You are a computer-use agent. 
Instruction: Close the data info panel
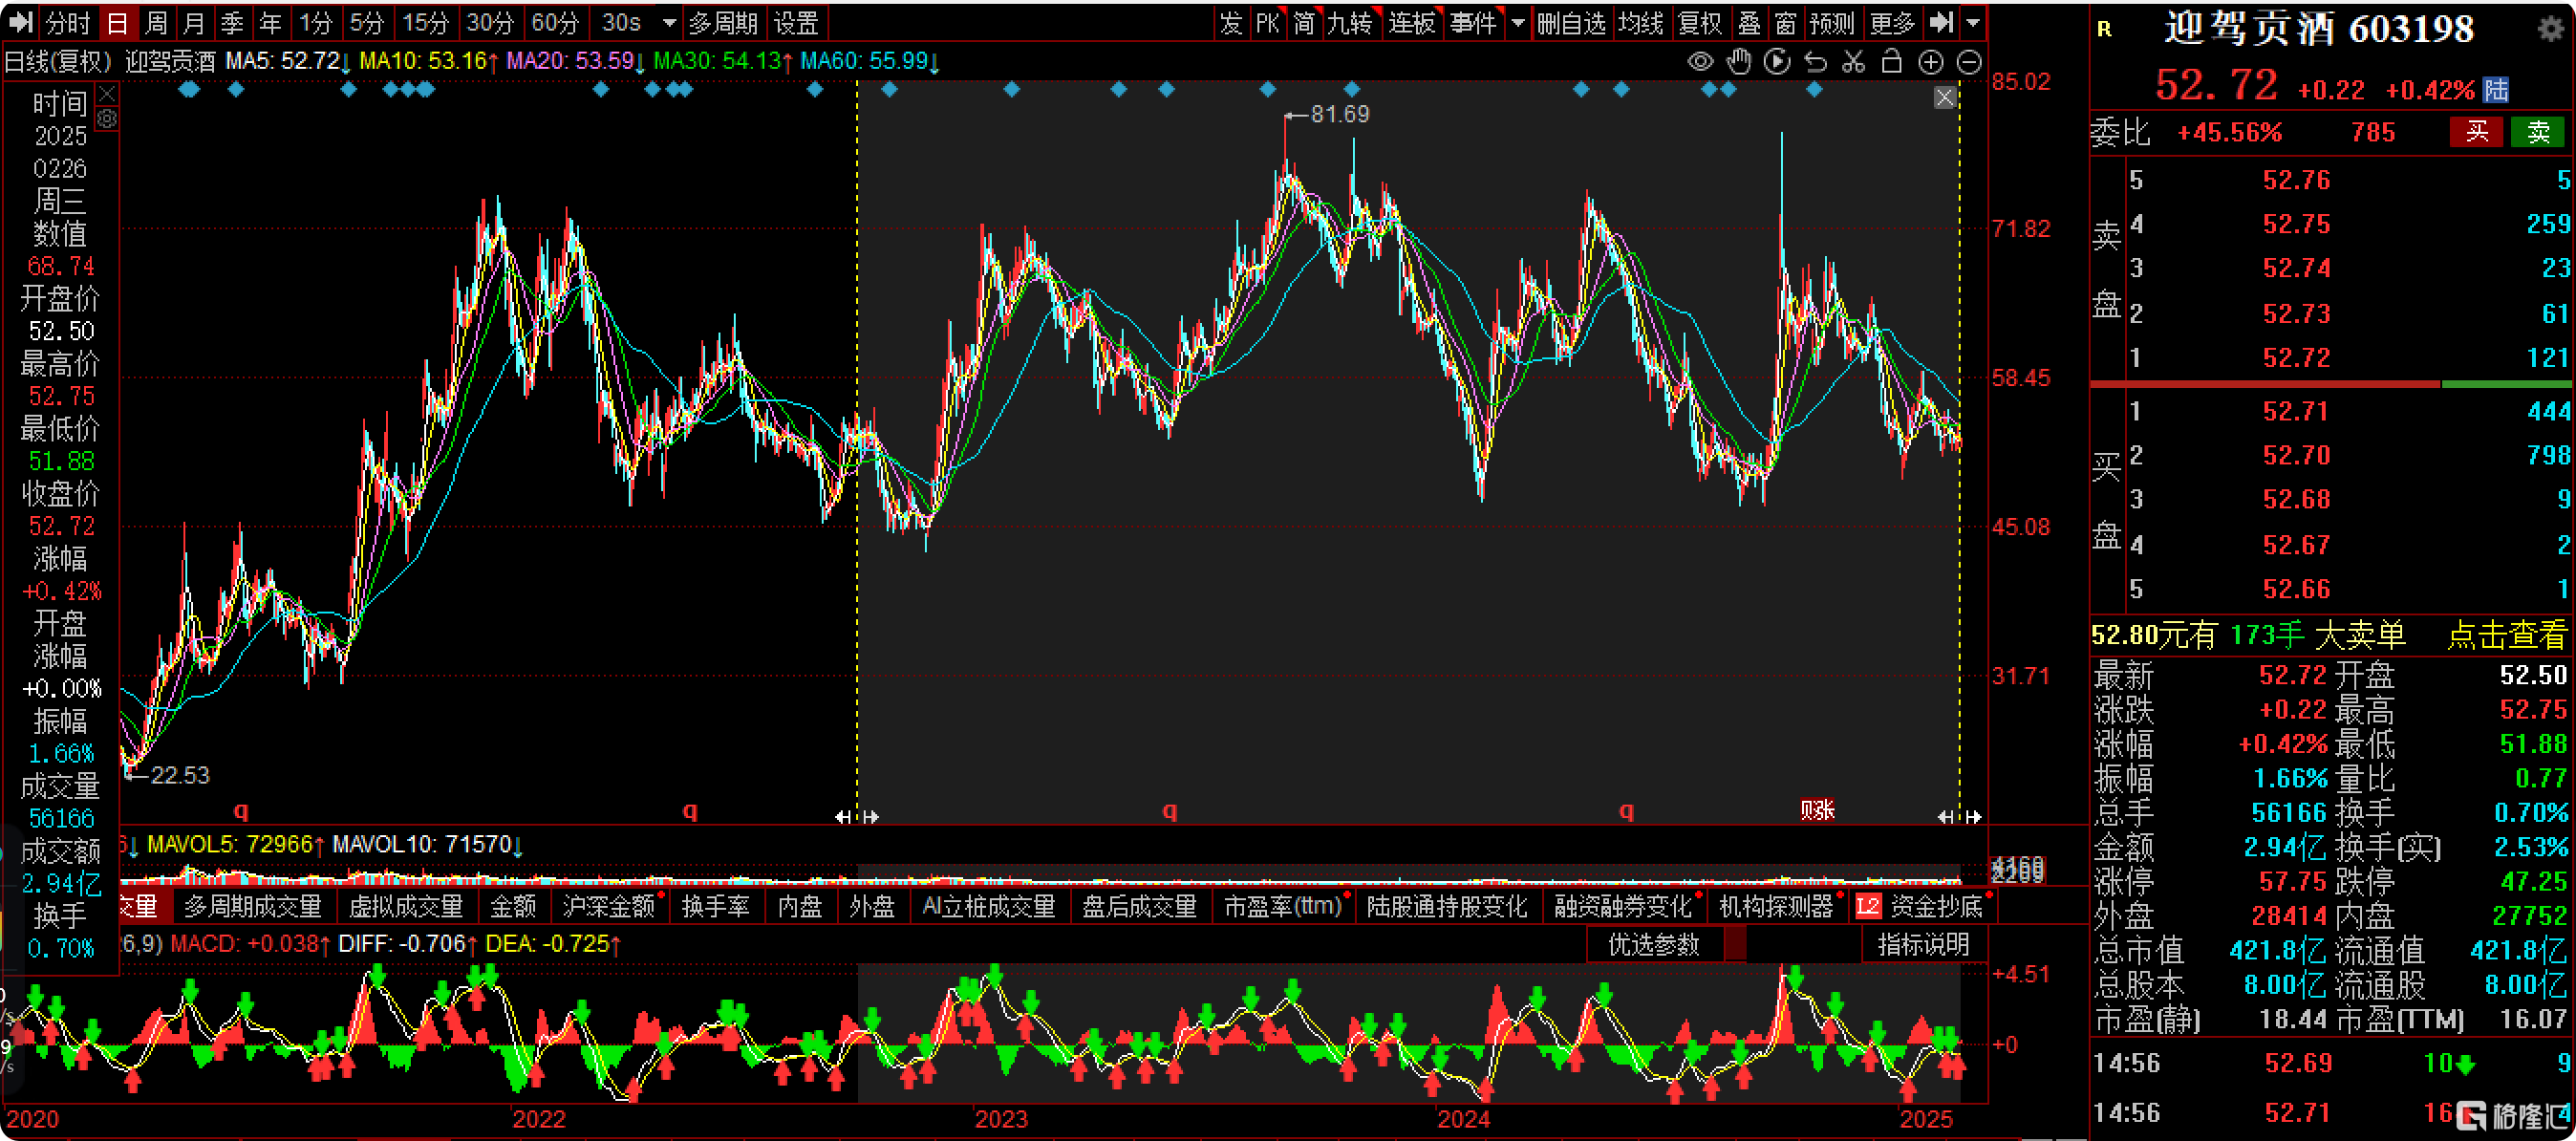107,94
